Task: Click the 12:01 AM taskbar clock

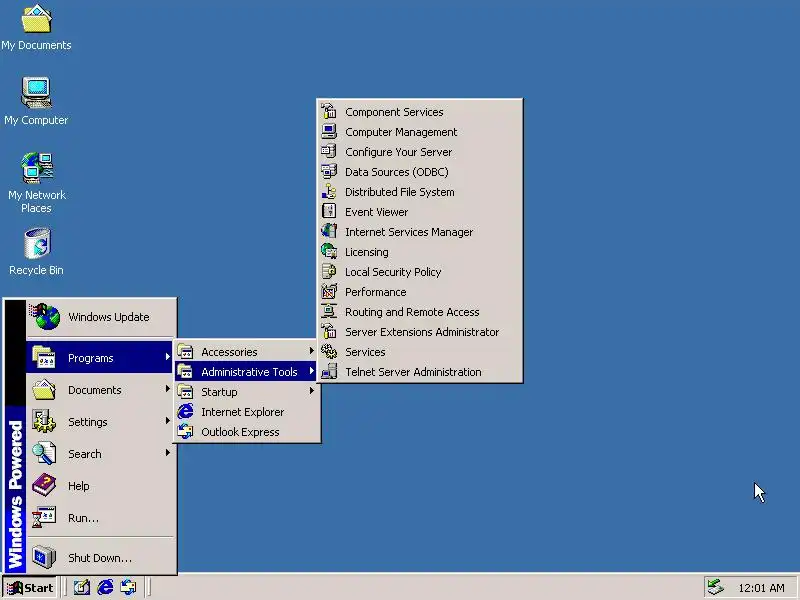Action: (x=761, y=588)
